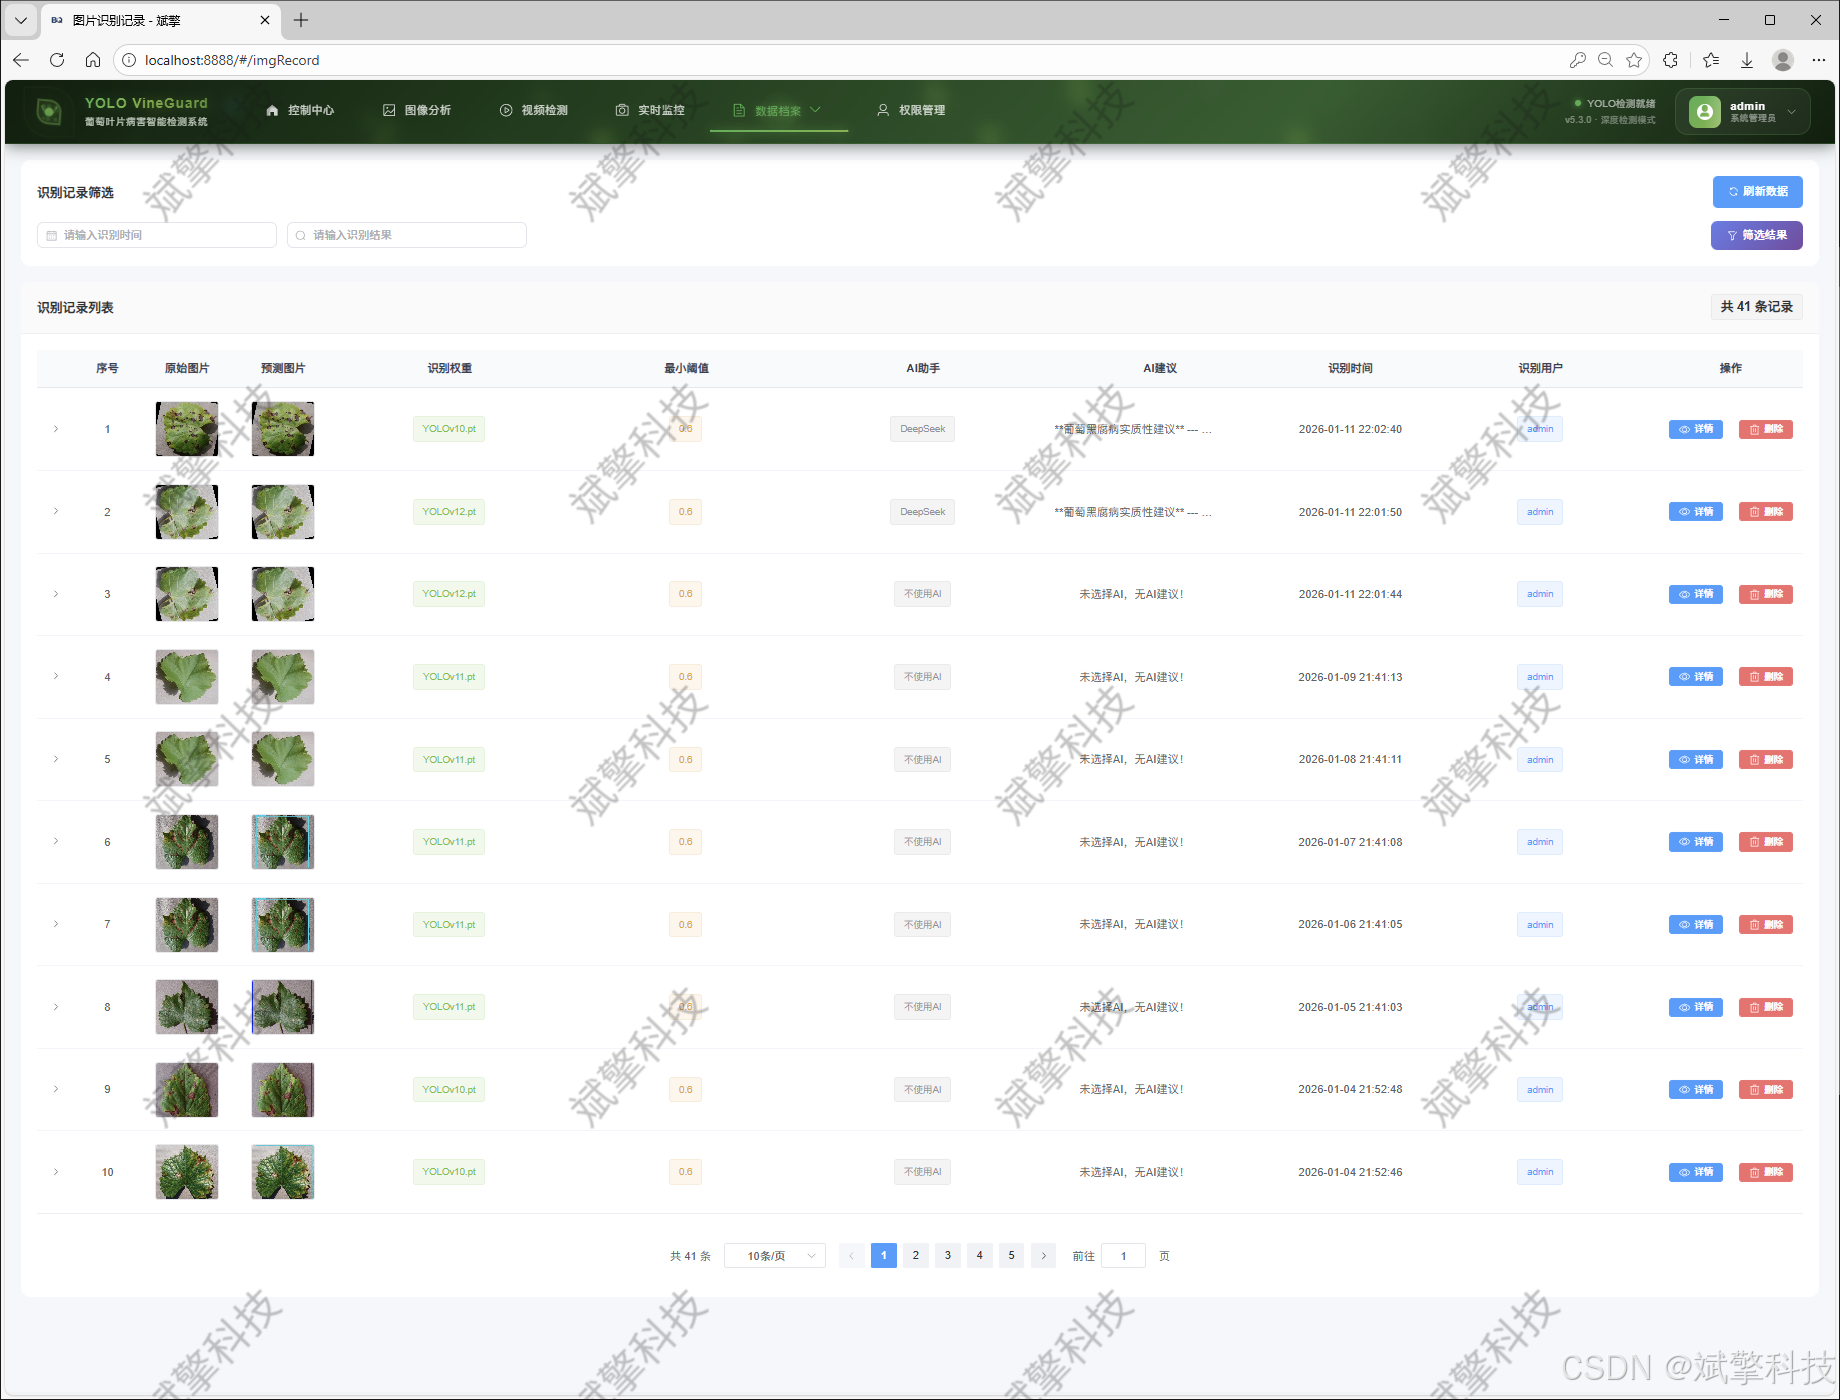Focus the 请输入识别时间 date input
Viewport: 1840px width, 1400px height.
(x=157, y=235)
